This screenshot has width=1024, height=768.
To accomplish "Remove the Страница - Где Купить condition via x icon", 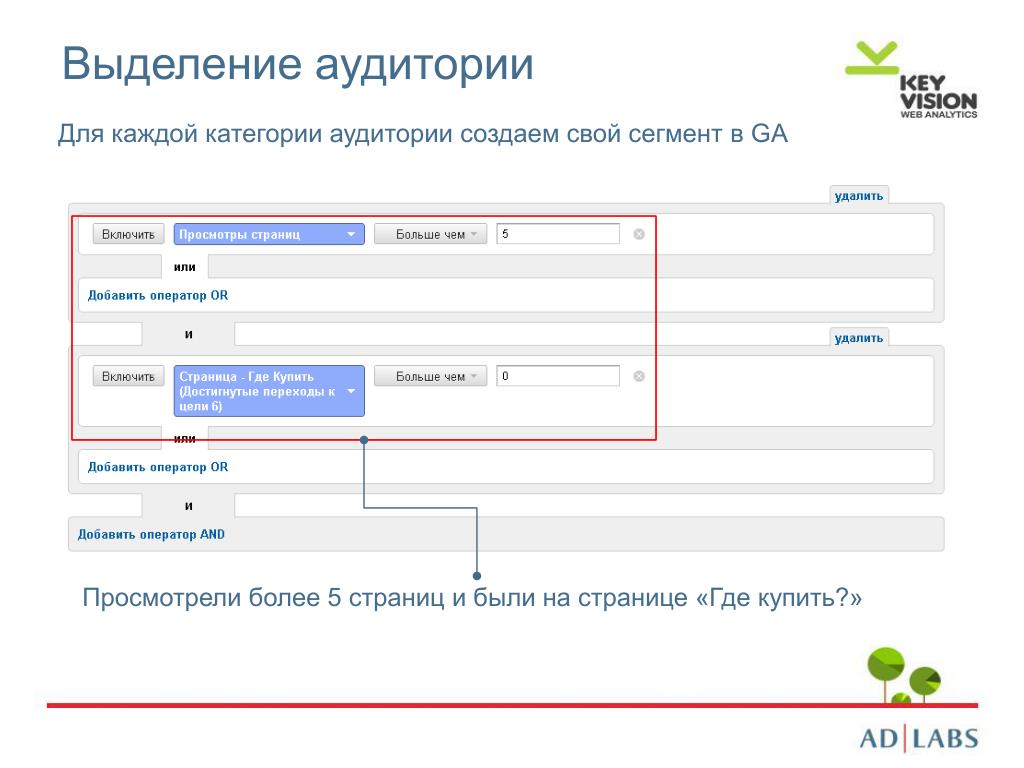I will (x=639, y=376).
